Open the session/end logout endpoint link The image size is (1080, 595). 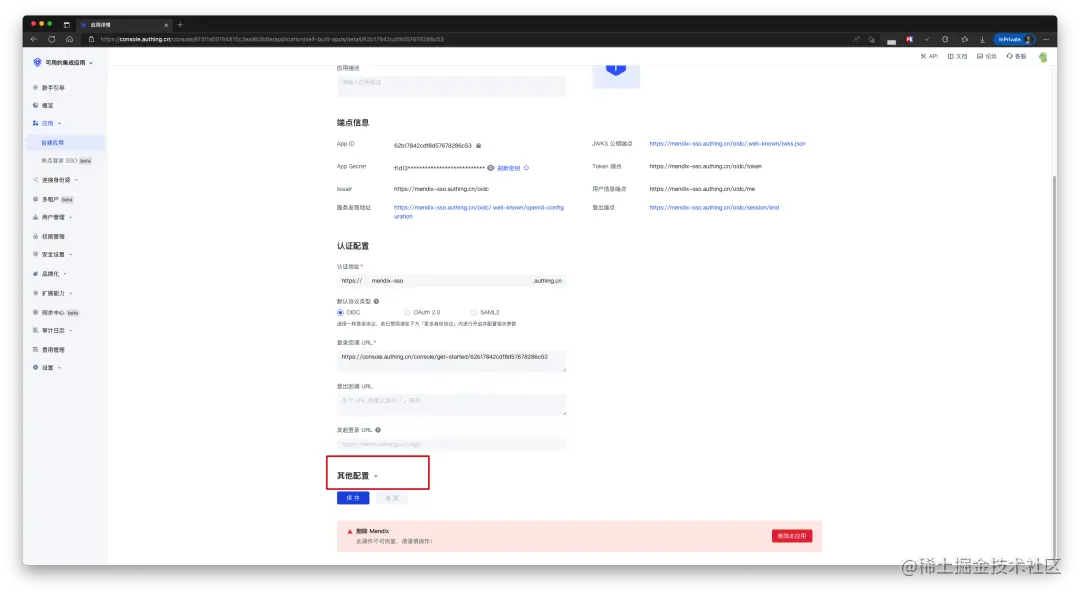click(714, 207)
